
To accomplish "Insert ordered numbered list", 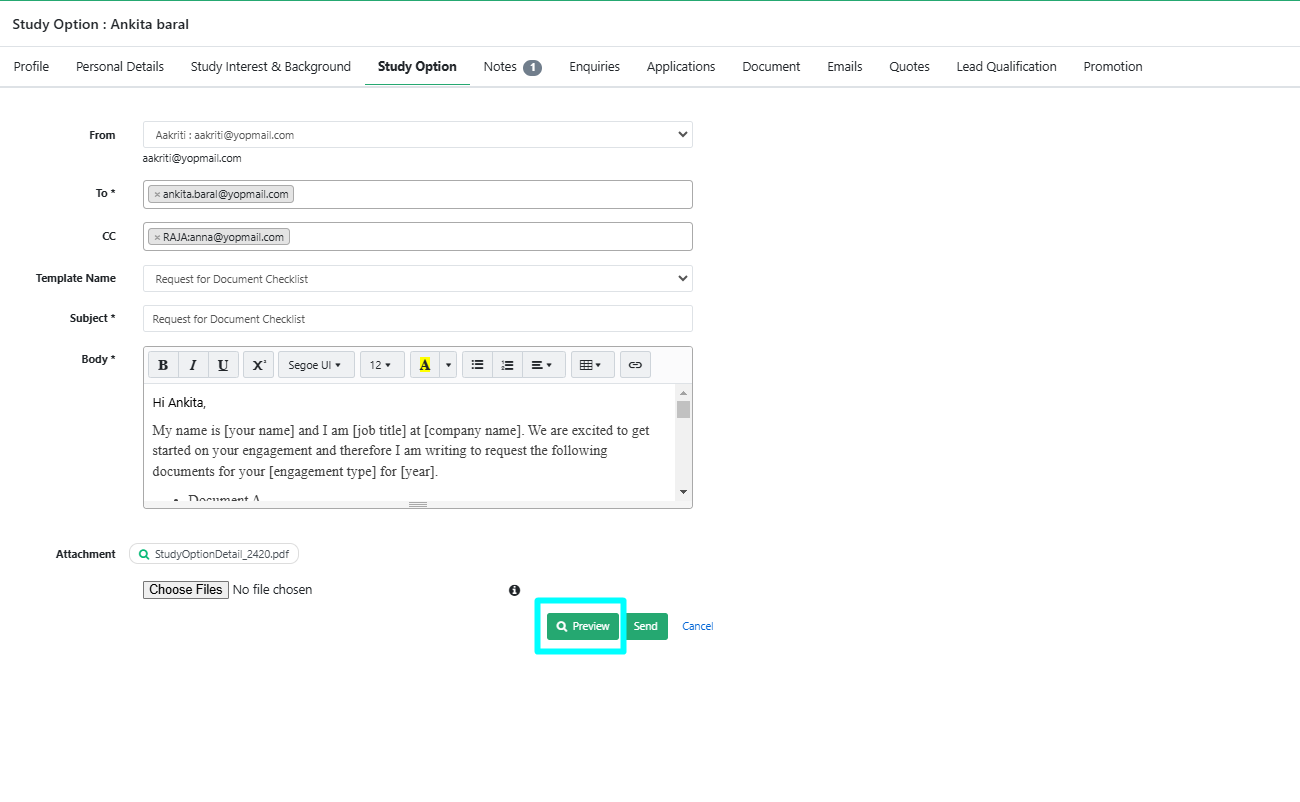I will pyautogui.click(x=507, y=365).
